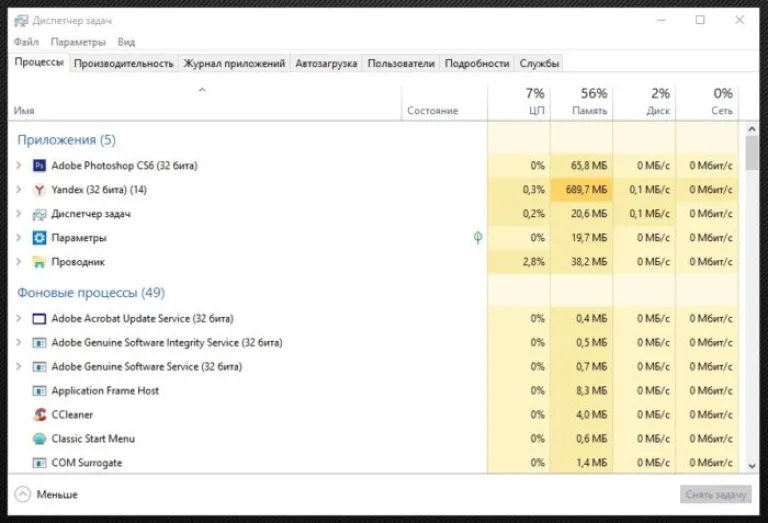Click the green leaf status icon for Параметры
The height and width of the screenshot is (523, 768).
478,238
